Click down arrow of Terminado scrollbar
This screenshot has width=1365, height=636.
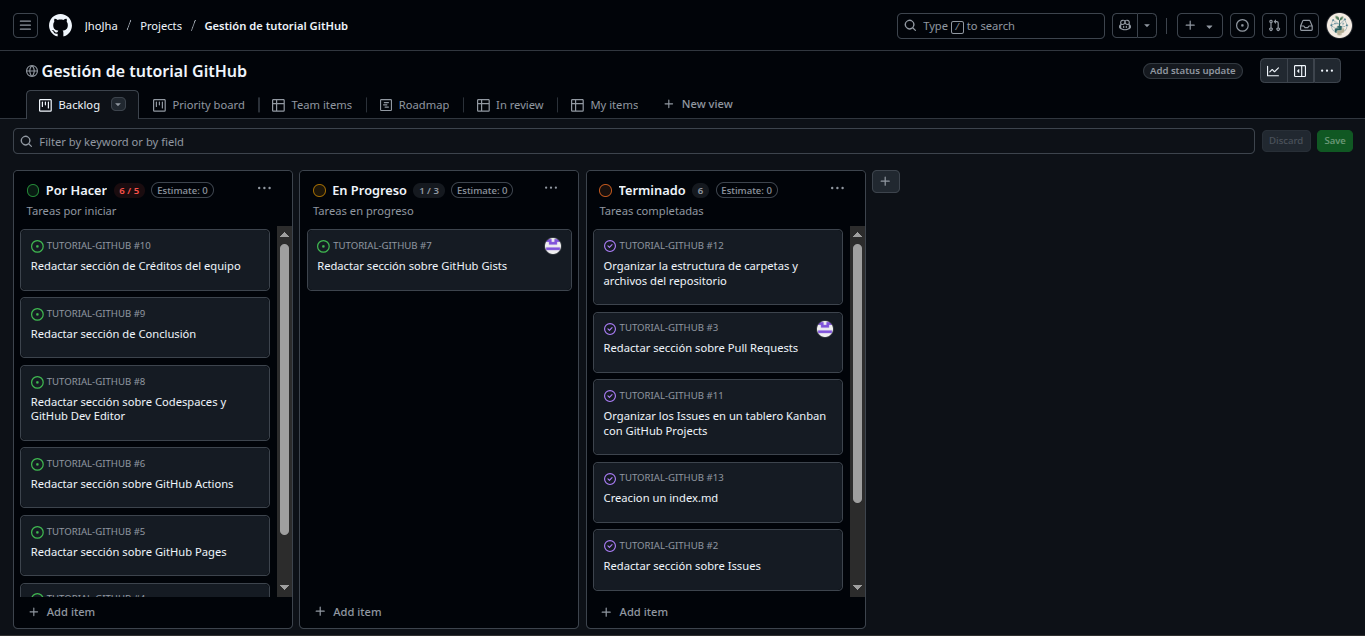coord(857,588)
